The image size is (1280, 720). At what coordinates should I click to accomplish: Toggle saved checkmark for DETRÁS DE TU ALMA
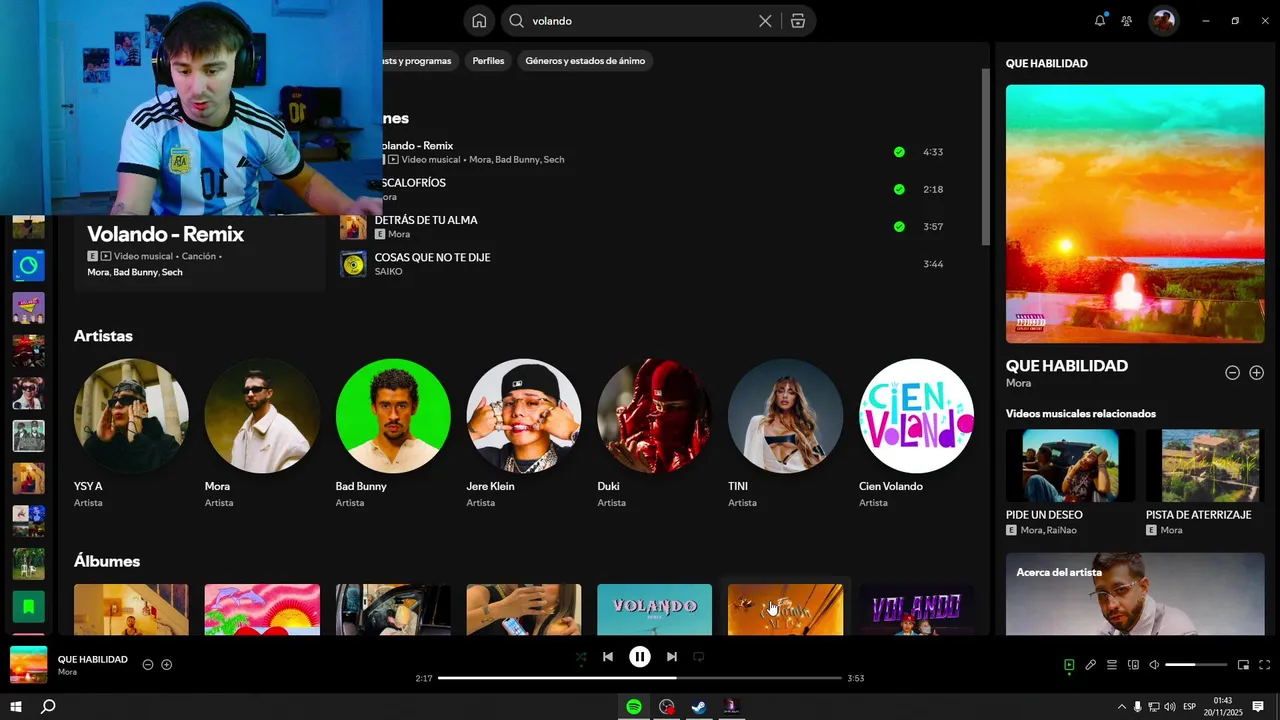pos(899,227)
